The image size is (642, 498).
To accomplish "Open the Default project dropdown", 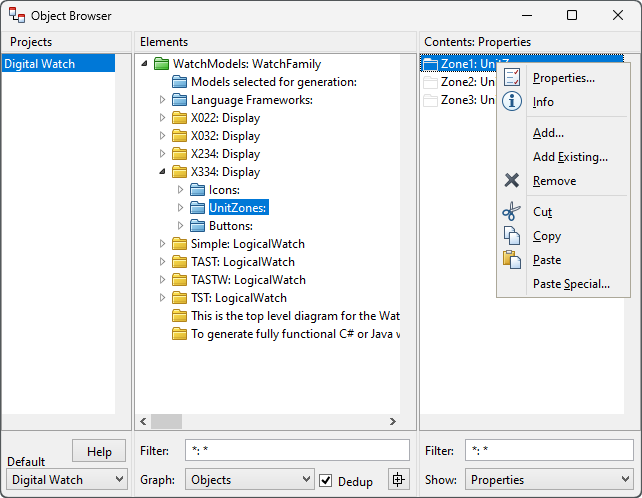I will [x=67, y=480].
